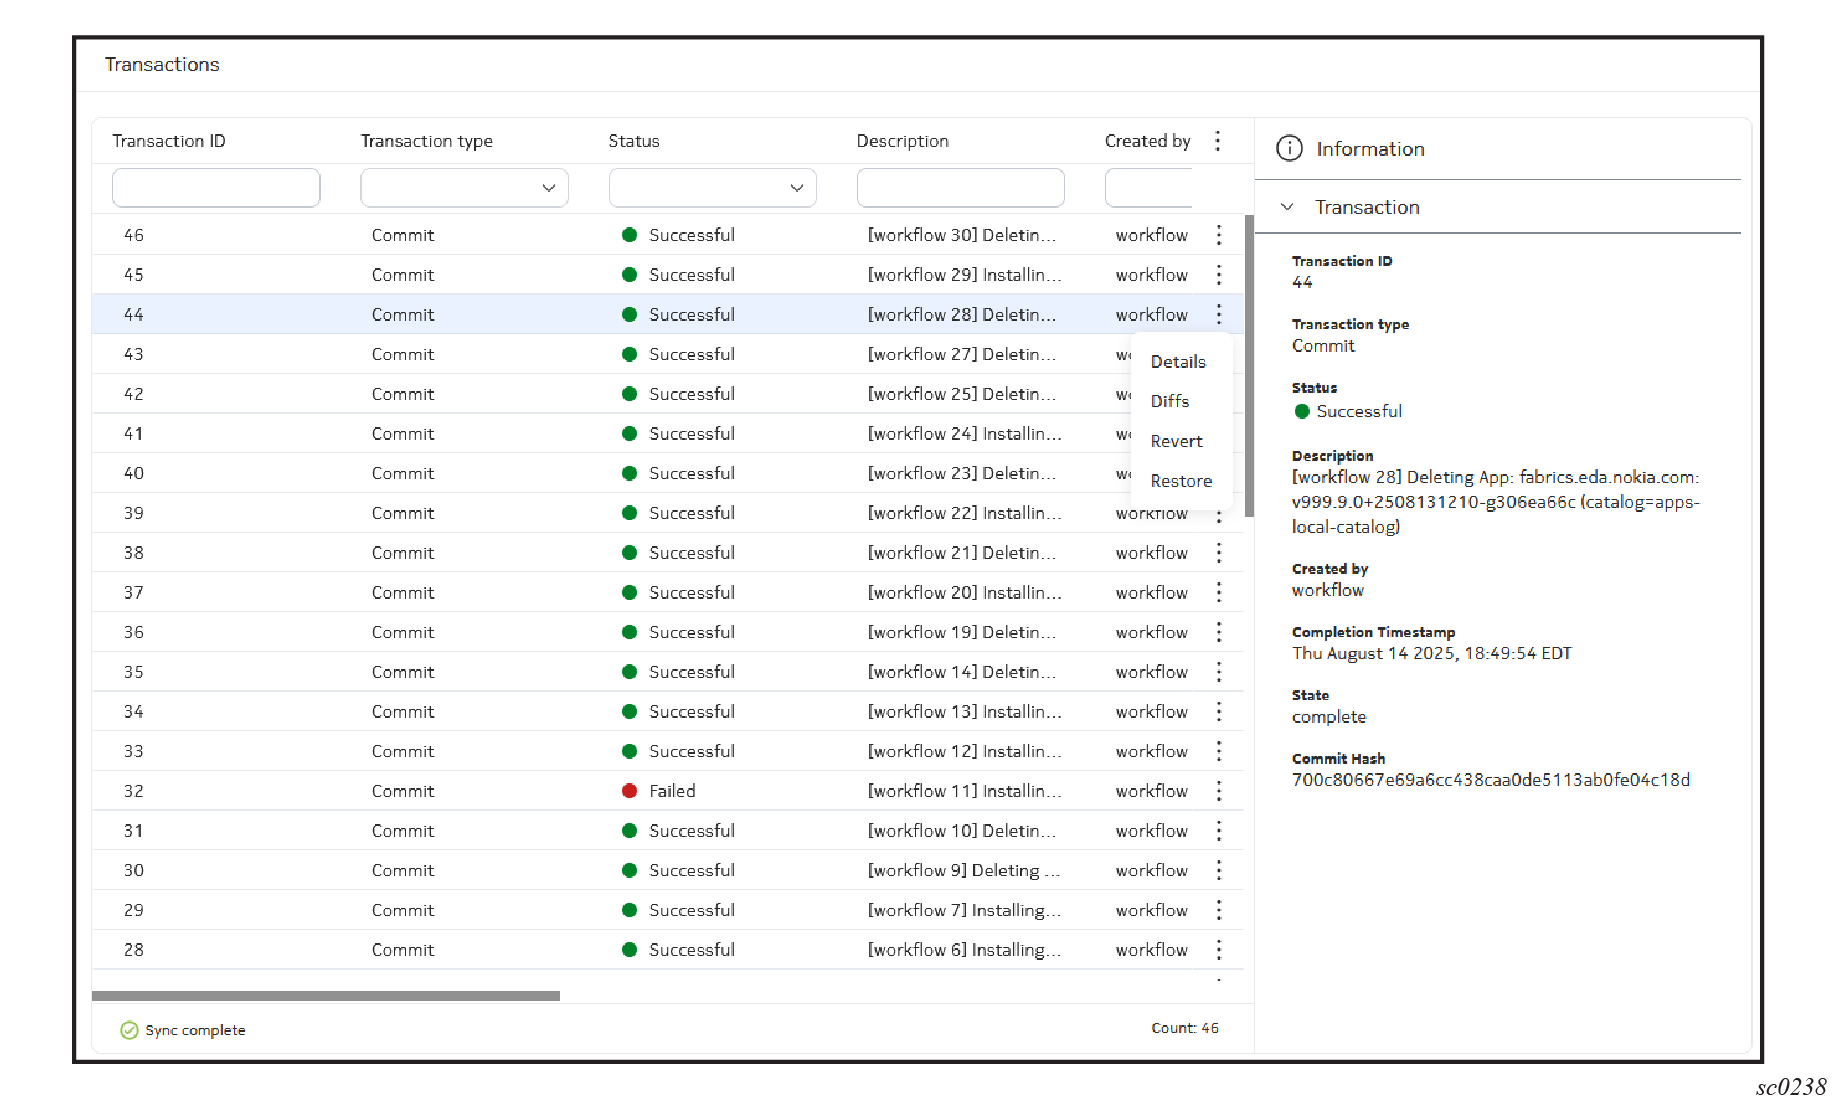Open row actions menu for transaction 44
Image resolution: width=1839 pixels, height=1105 pixels.
point(1218,315)
